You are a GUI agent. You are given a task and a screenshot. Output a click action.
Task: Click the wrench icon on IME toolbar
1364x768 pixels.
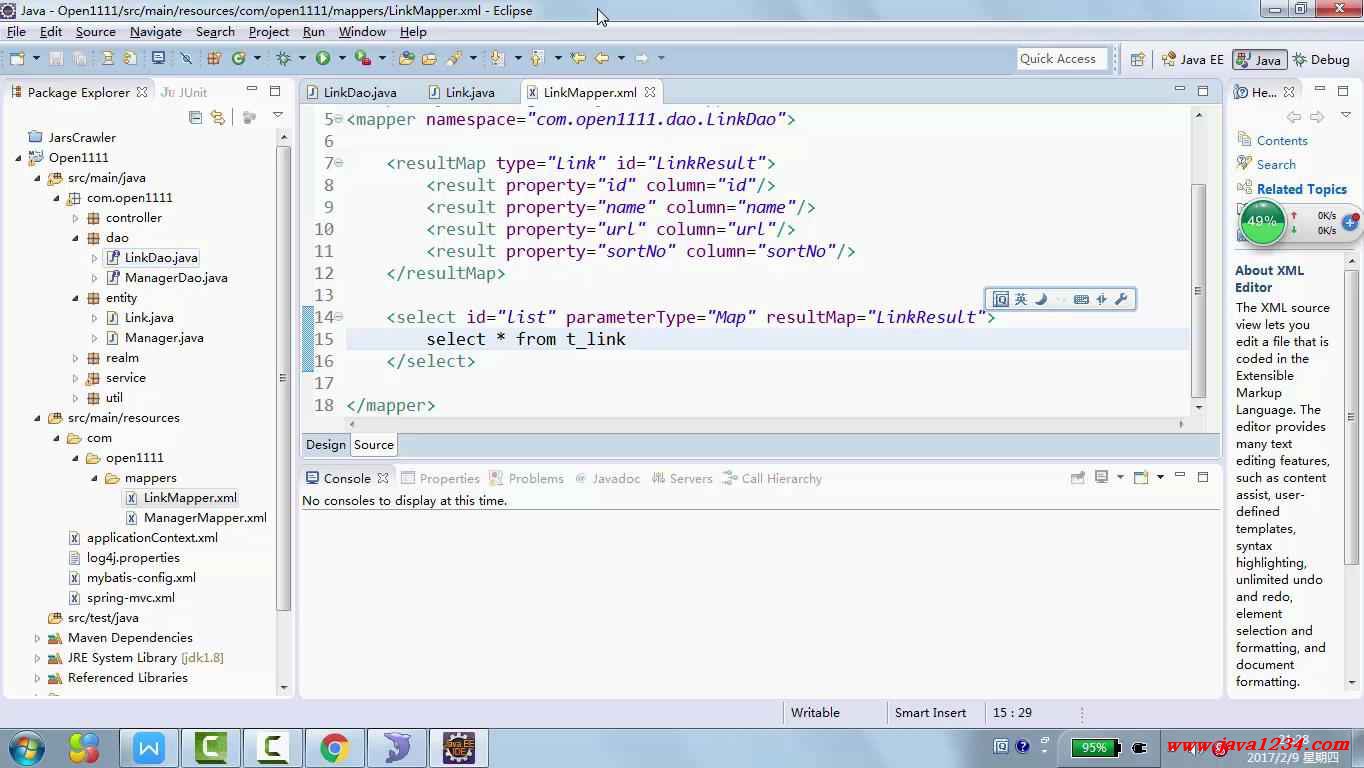pos(1121,299)
